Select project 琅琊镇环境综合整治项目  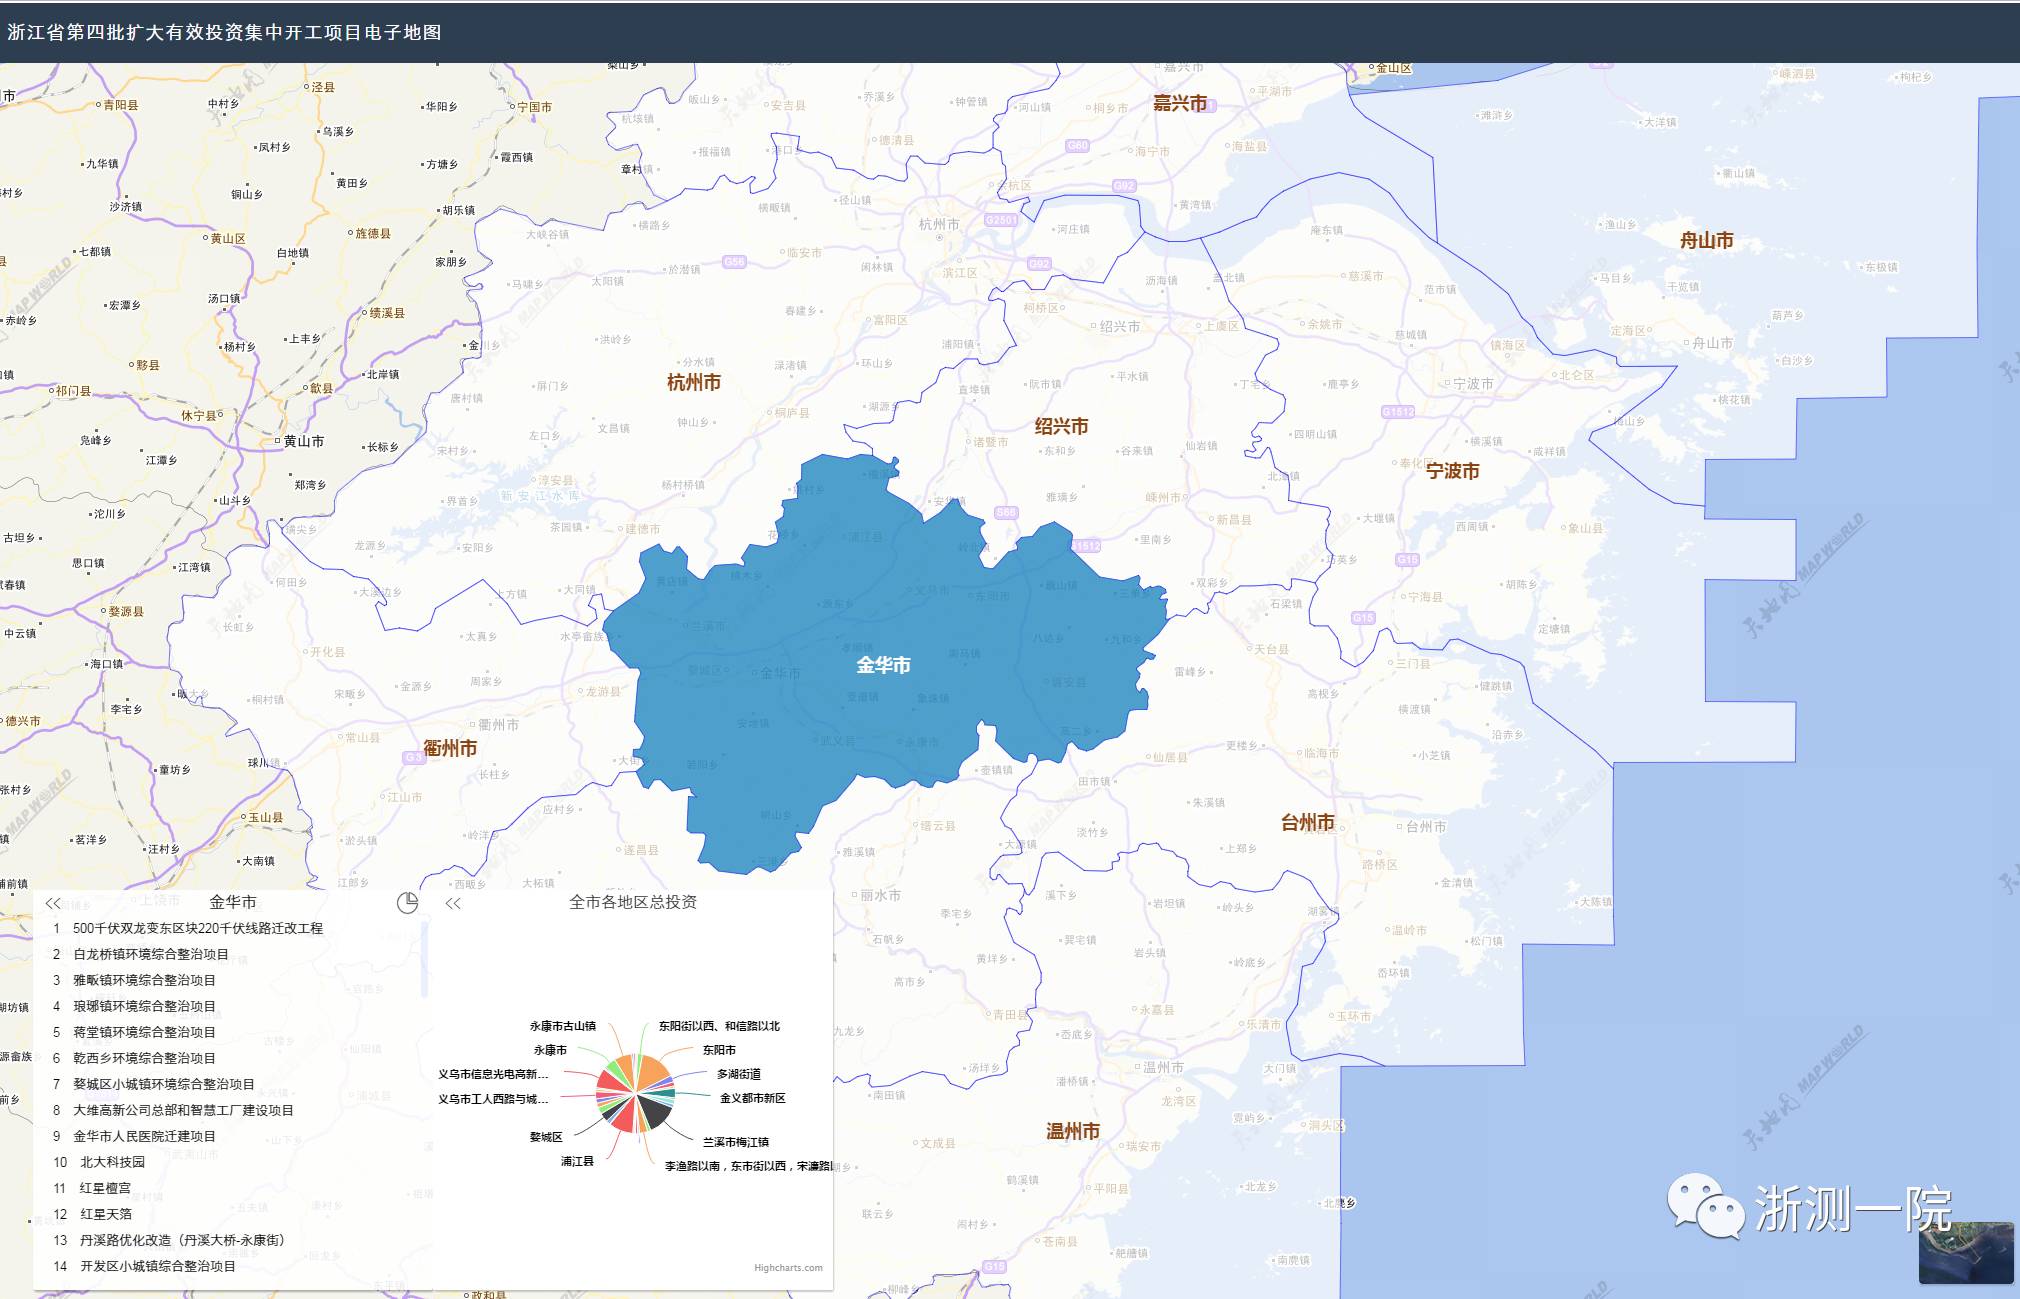click(x=144, y=1006)
